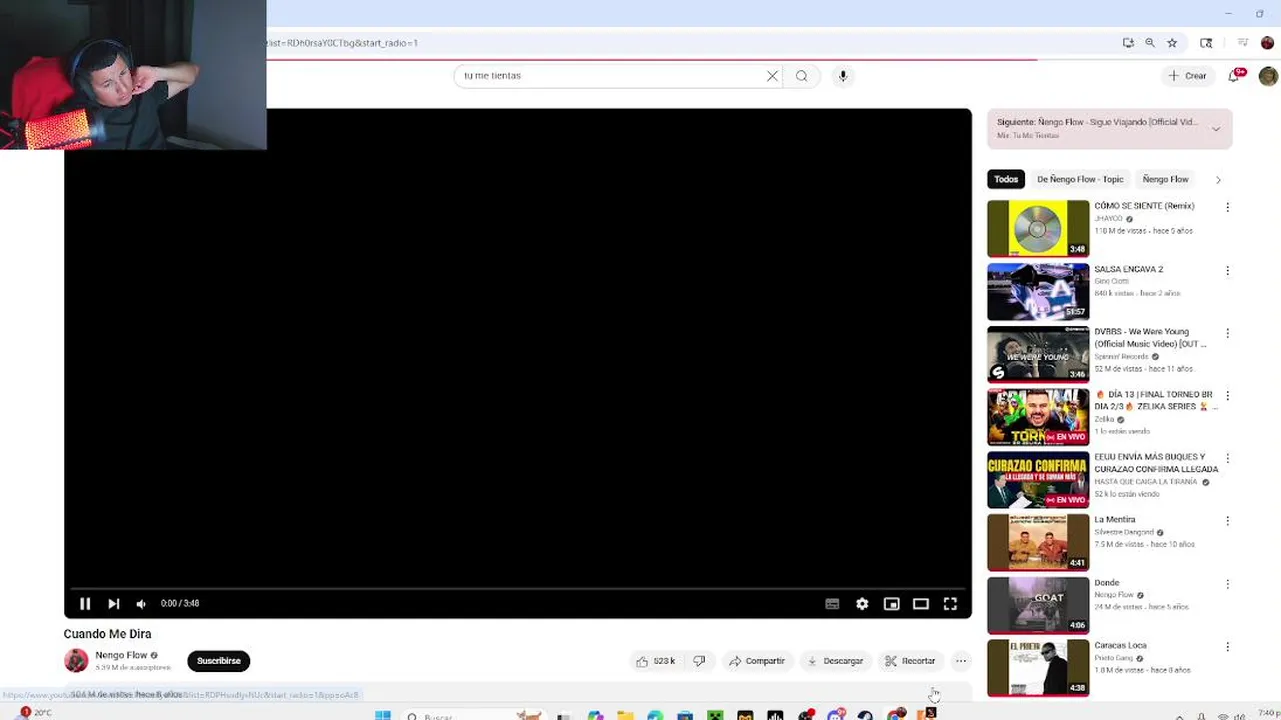This screenshot has width=1281, height=720.
Task: Open options for EEUU ENVÍA MÁS BUQUES video
Action: tap(1227, 458)
